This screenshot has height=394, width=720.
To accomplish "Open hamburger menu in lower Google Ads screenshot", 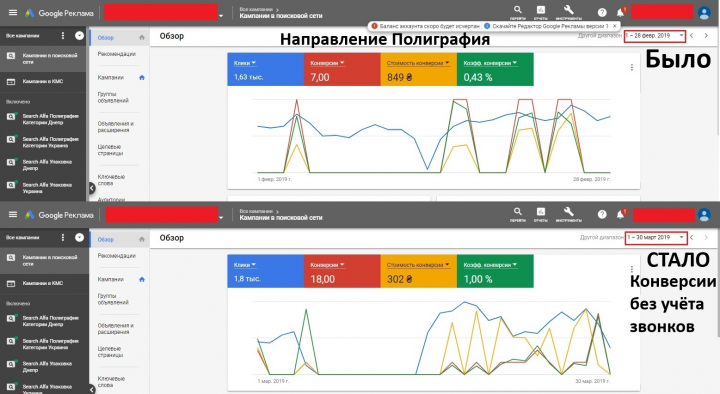I will click(x=13, y=214).
